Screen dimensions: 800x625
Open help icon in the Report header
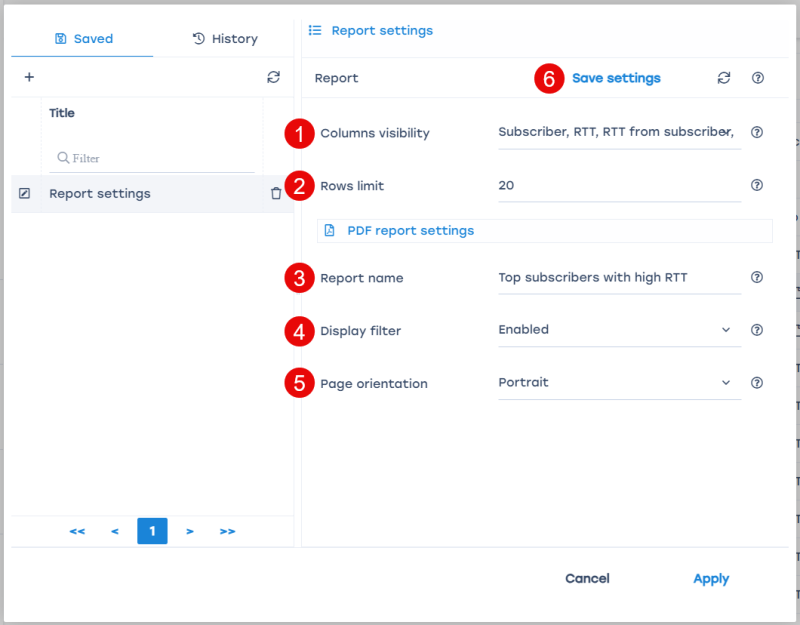[x=757, y=78]
